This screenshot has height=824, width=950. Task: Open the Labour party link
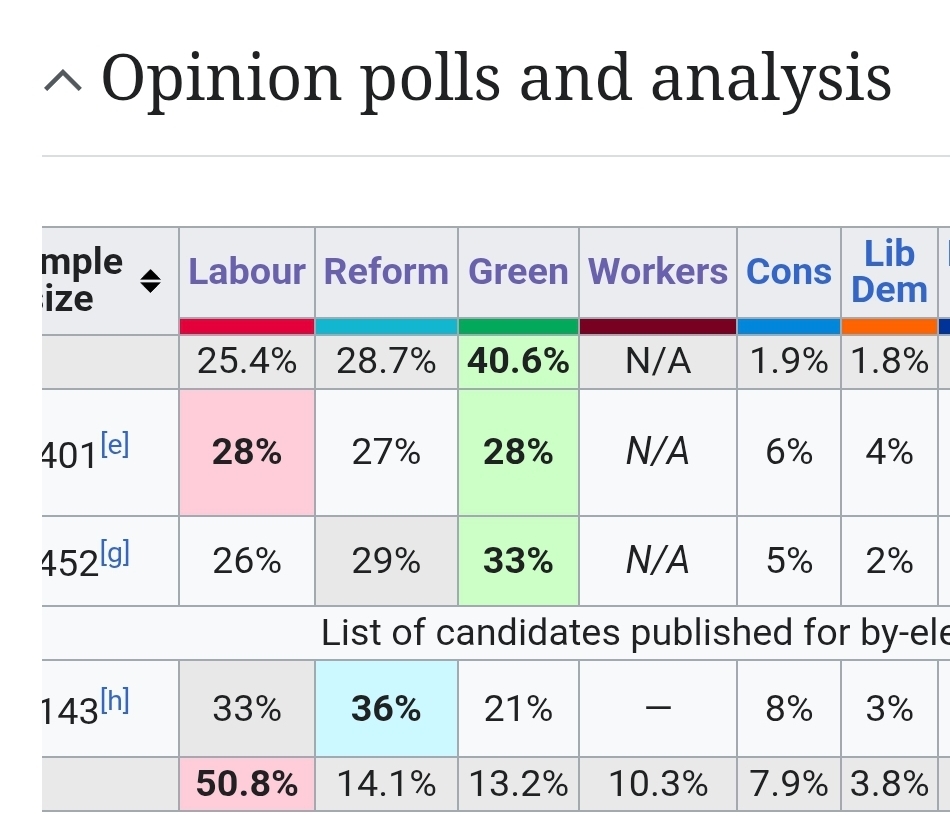[x=247, y=272]
